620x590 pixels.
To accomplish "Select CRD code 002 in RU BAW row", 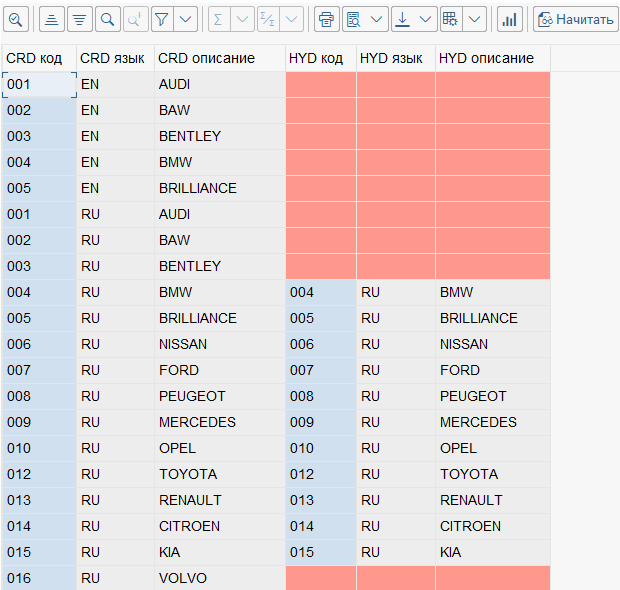I will point(39,240).
